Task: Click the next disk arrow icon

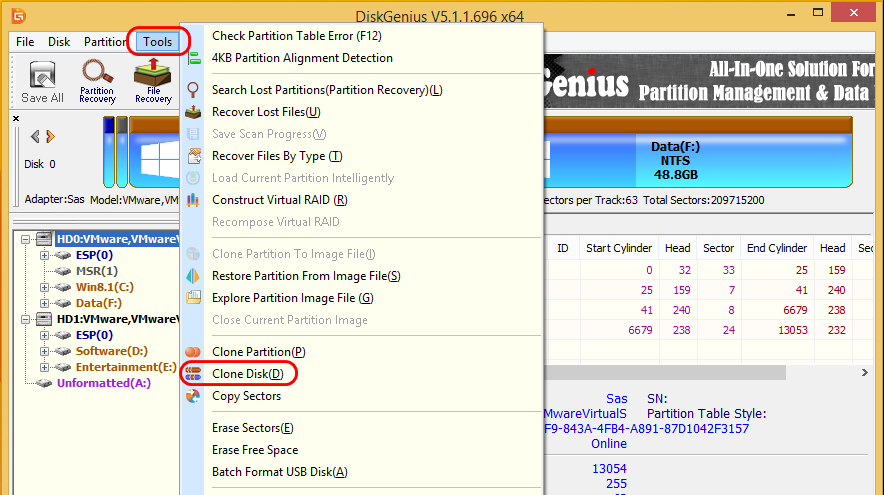Action: pos(51,136)
